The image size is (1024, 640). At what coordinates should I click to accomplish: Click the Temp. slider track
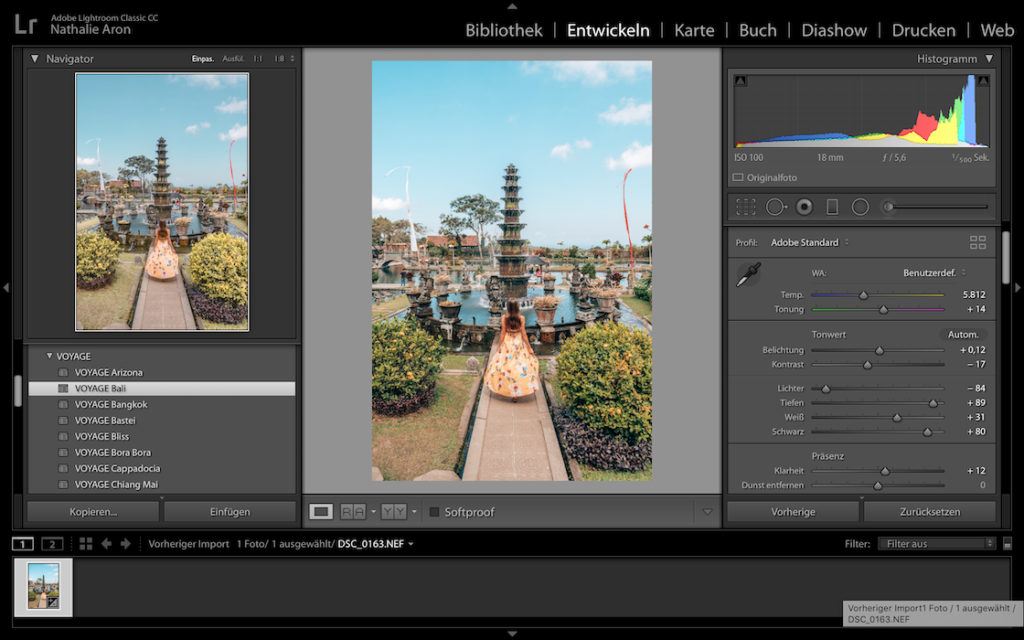[877, 295]
